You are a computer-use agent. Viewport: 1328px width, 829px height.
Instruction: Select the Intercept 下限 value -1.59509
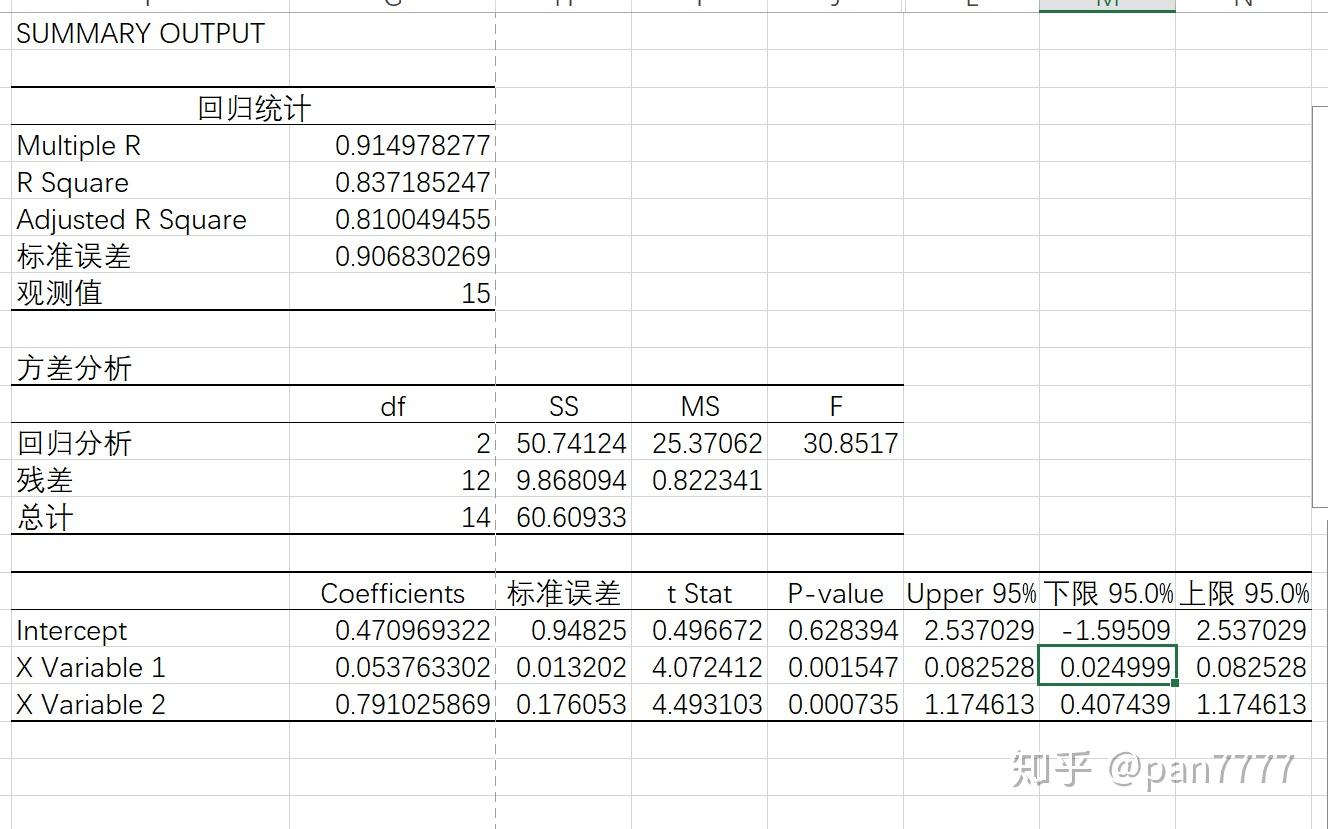[x=1118, y=631]
